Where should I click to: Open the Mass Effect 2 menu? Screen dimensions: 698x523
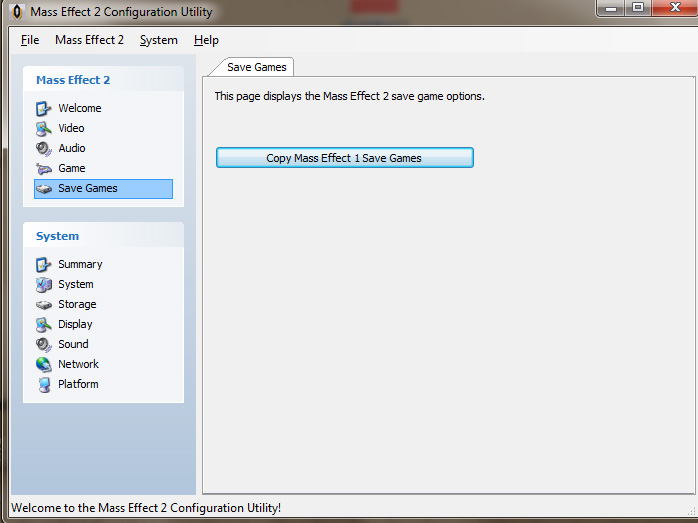pos(89,40)
